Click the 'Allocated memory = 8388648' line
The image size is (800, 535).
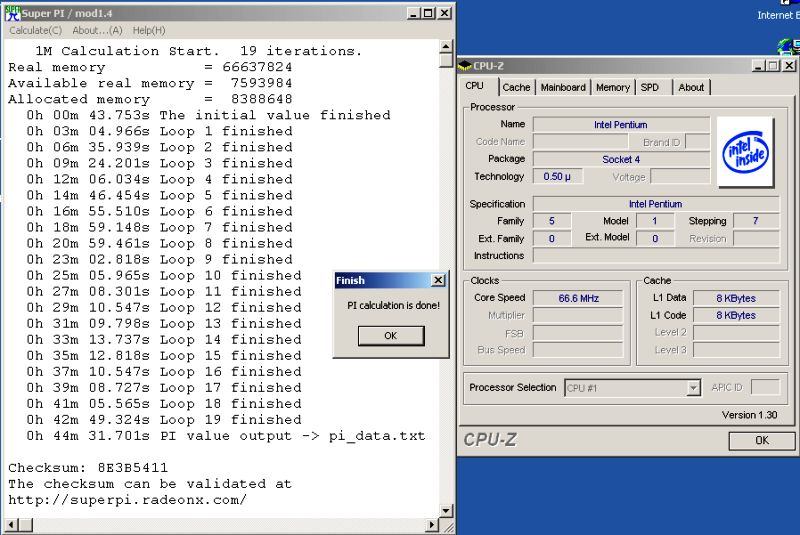point(151,99)
